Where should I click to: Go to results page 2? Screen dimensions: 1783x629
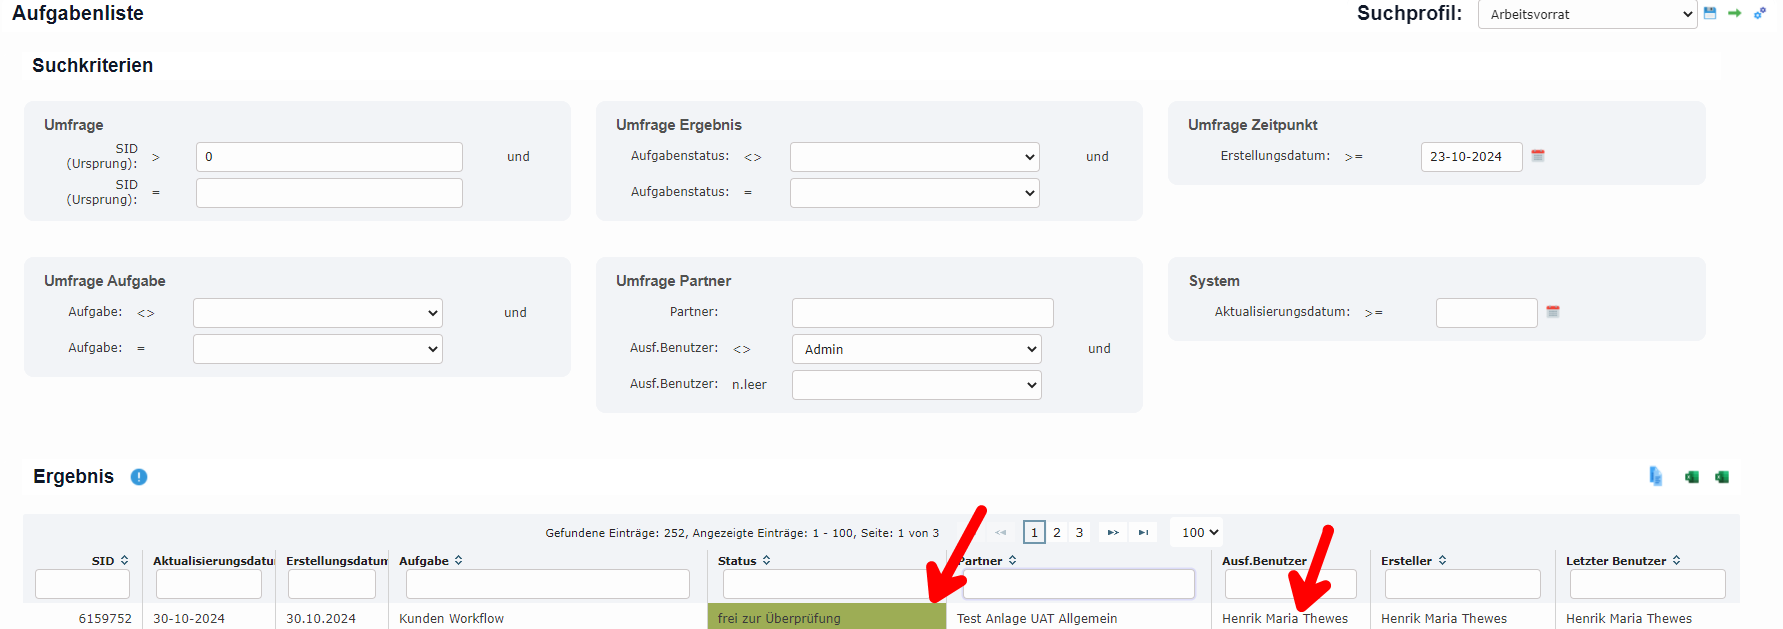coord(1057,533)
